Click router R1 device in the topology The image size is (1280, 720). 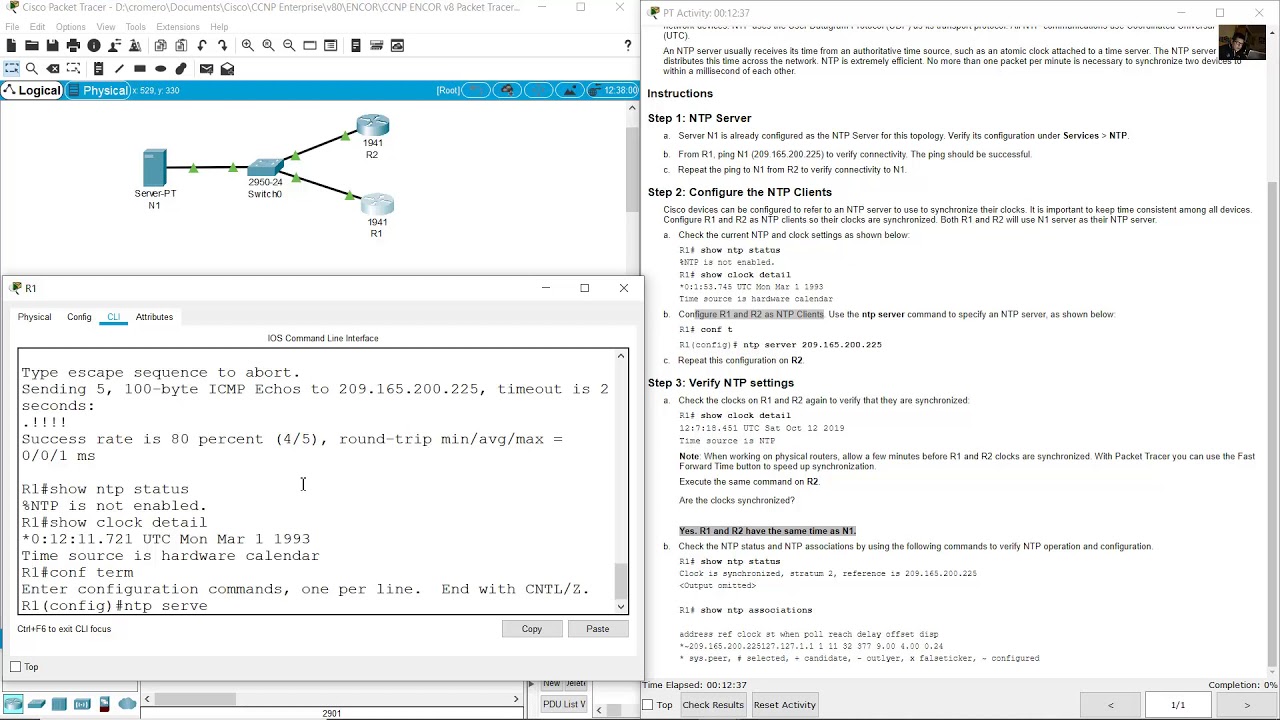pyautogui.click(x=376, y=206)
